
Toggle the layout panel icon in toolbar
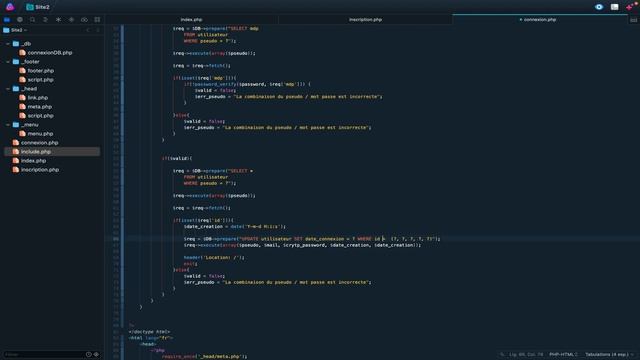pyautogui.click(x=614, y=7)
